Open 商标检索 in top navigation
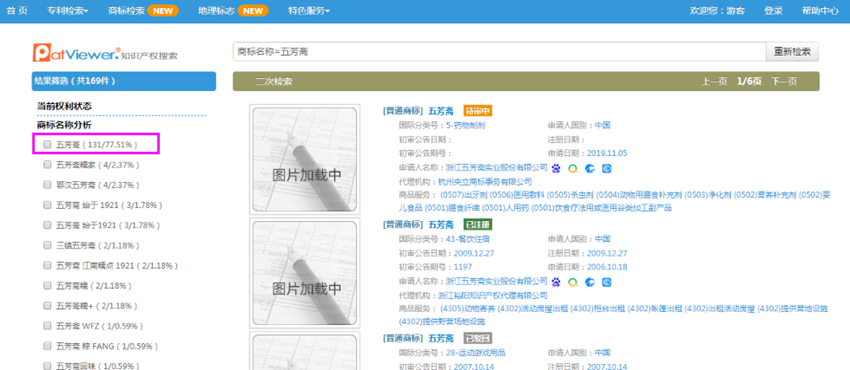This screenshot has height=370, width=850. [126, 11]
